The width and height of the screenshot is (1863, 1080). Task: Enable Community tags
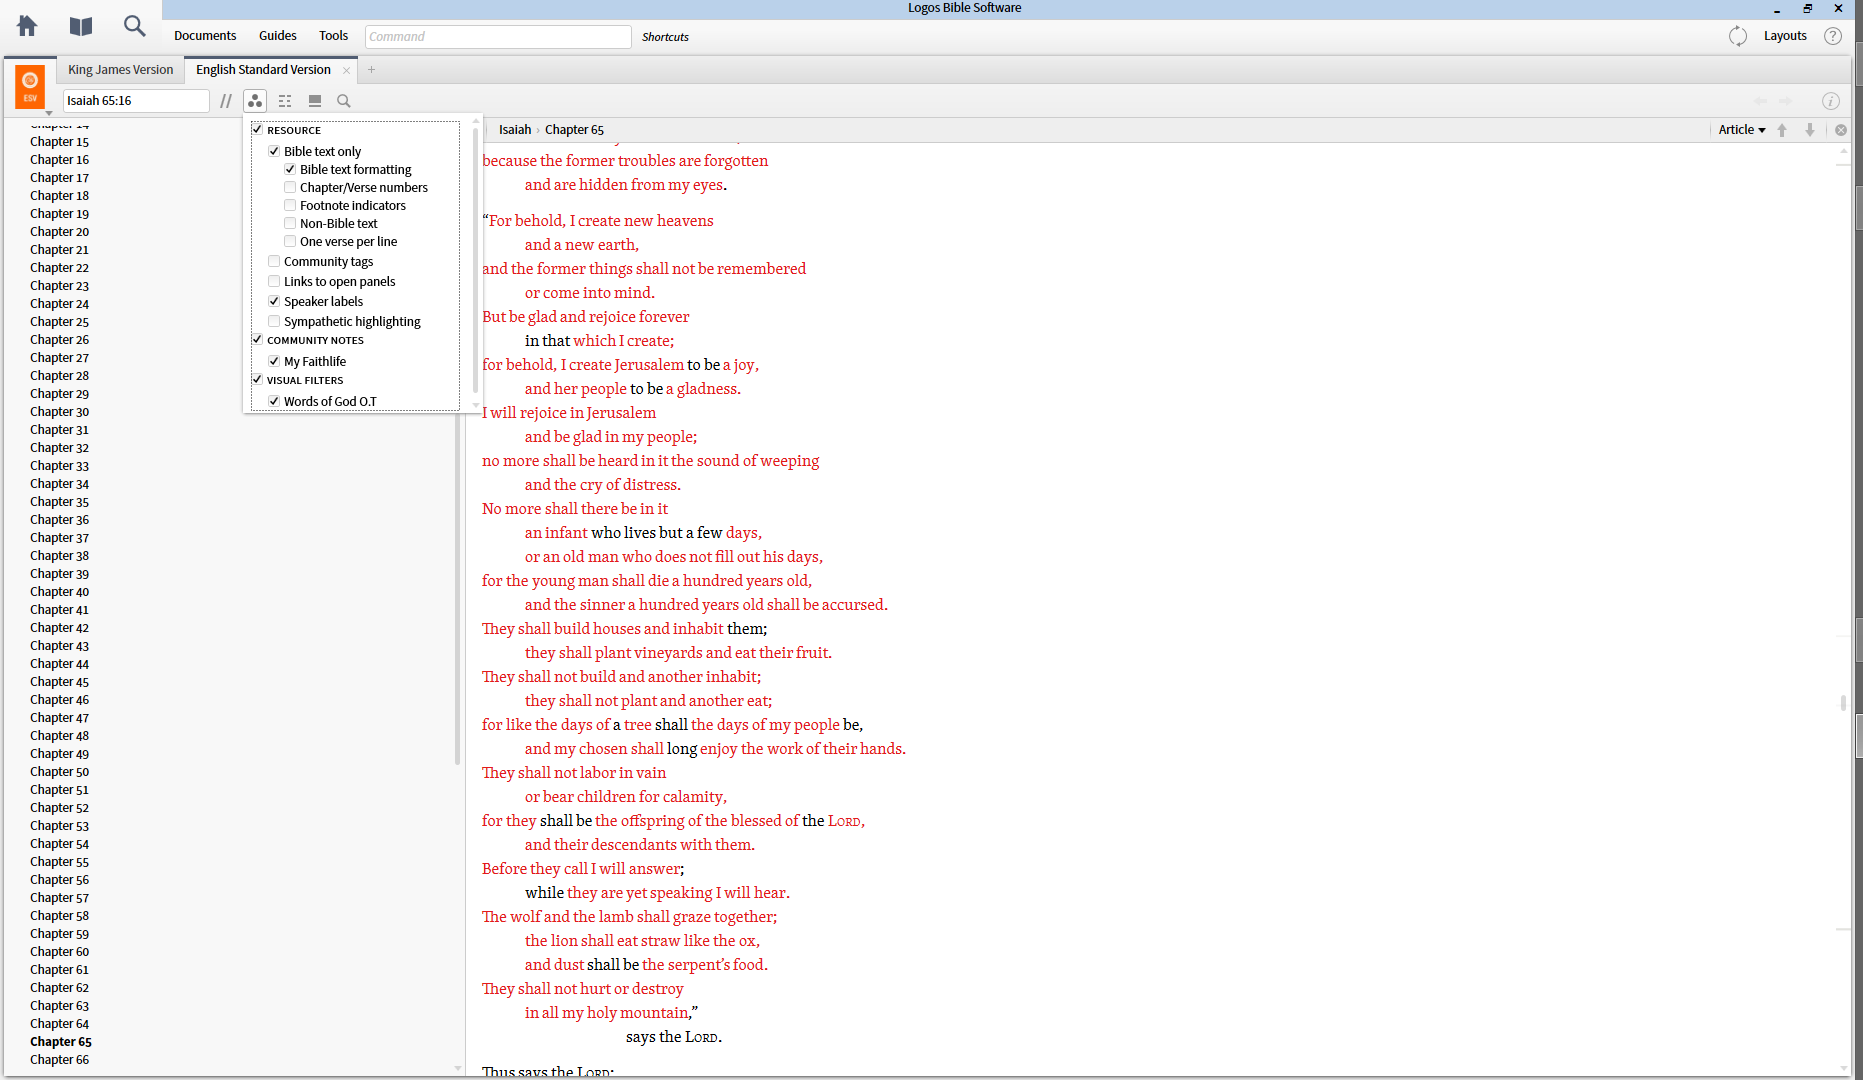pyautogui.click(x=274, y=261)
